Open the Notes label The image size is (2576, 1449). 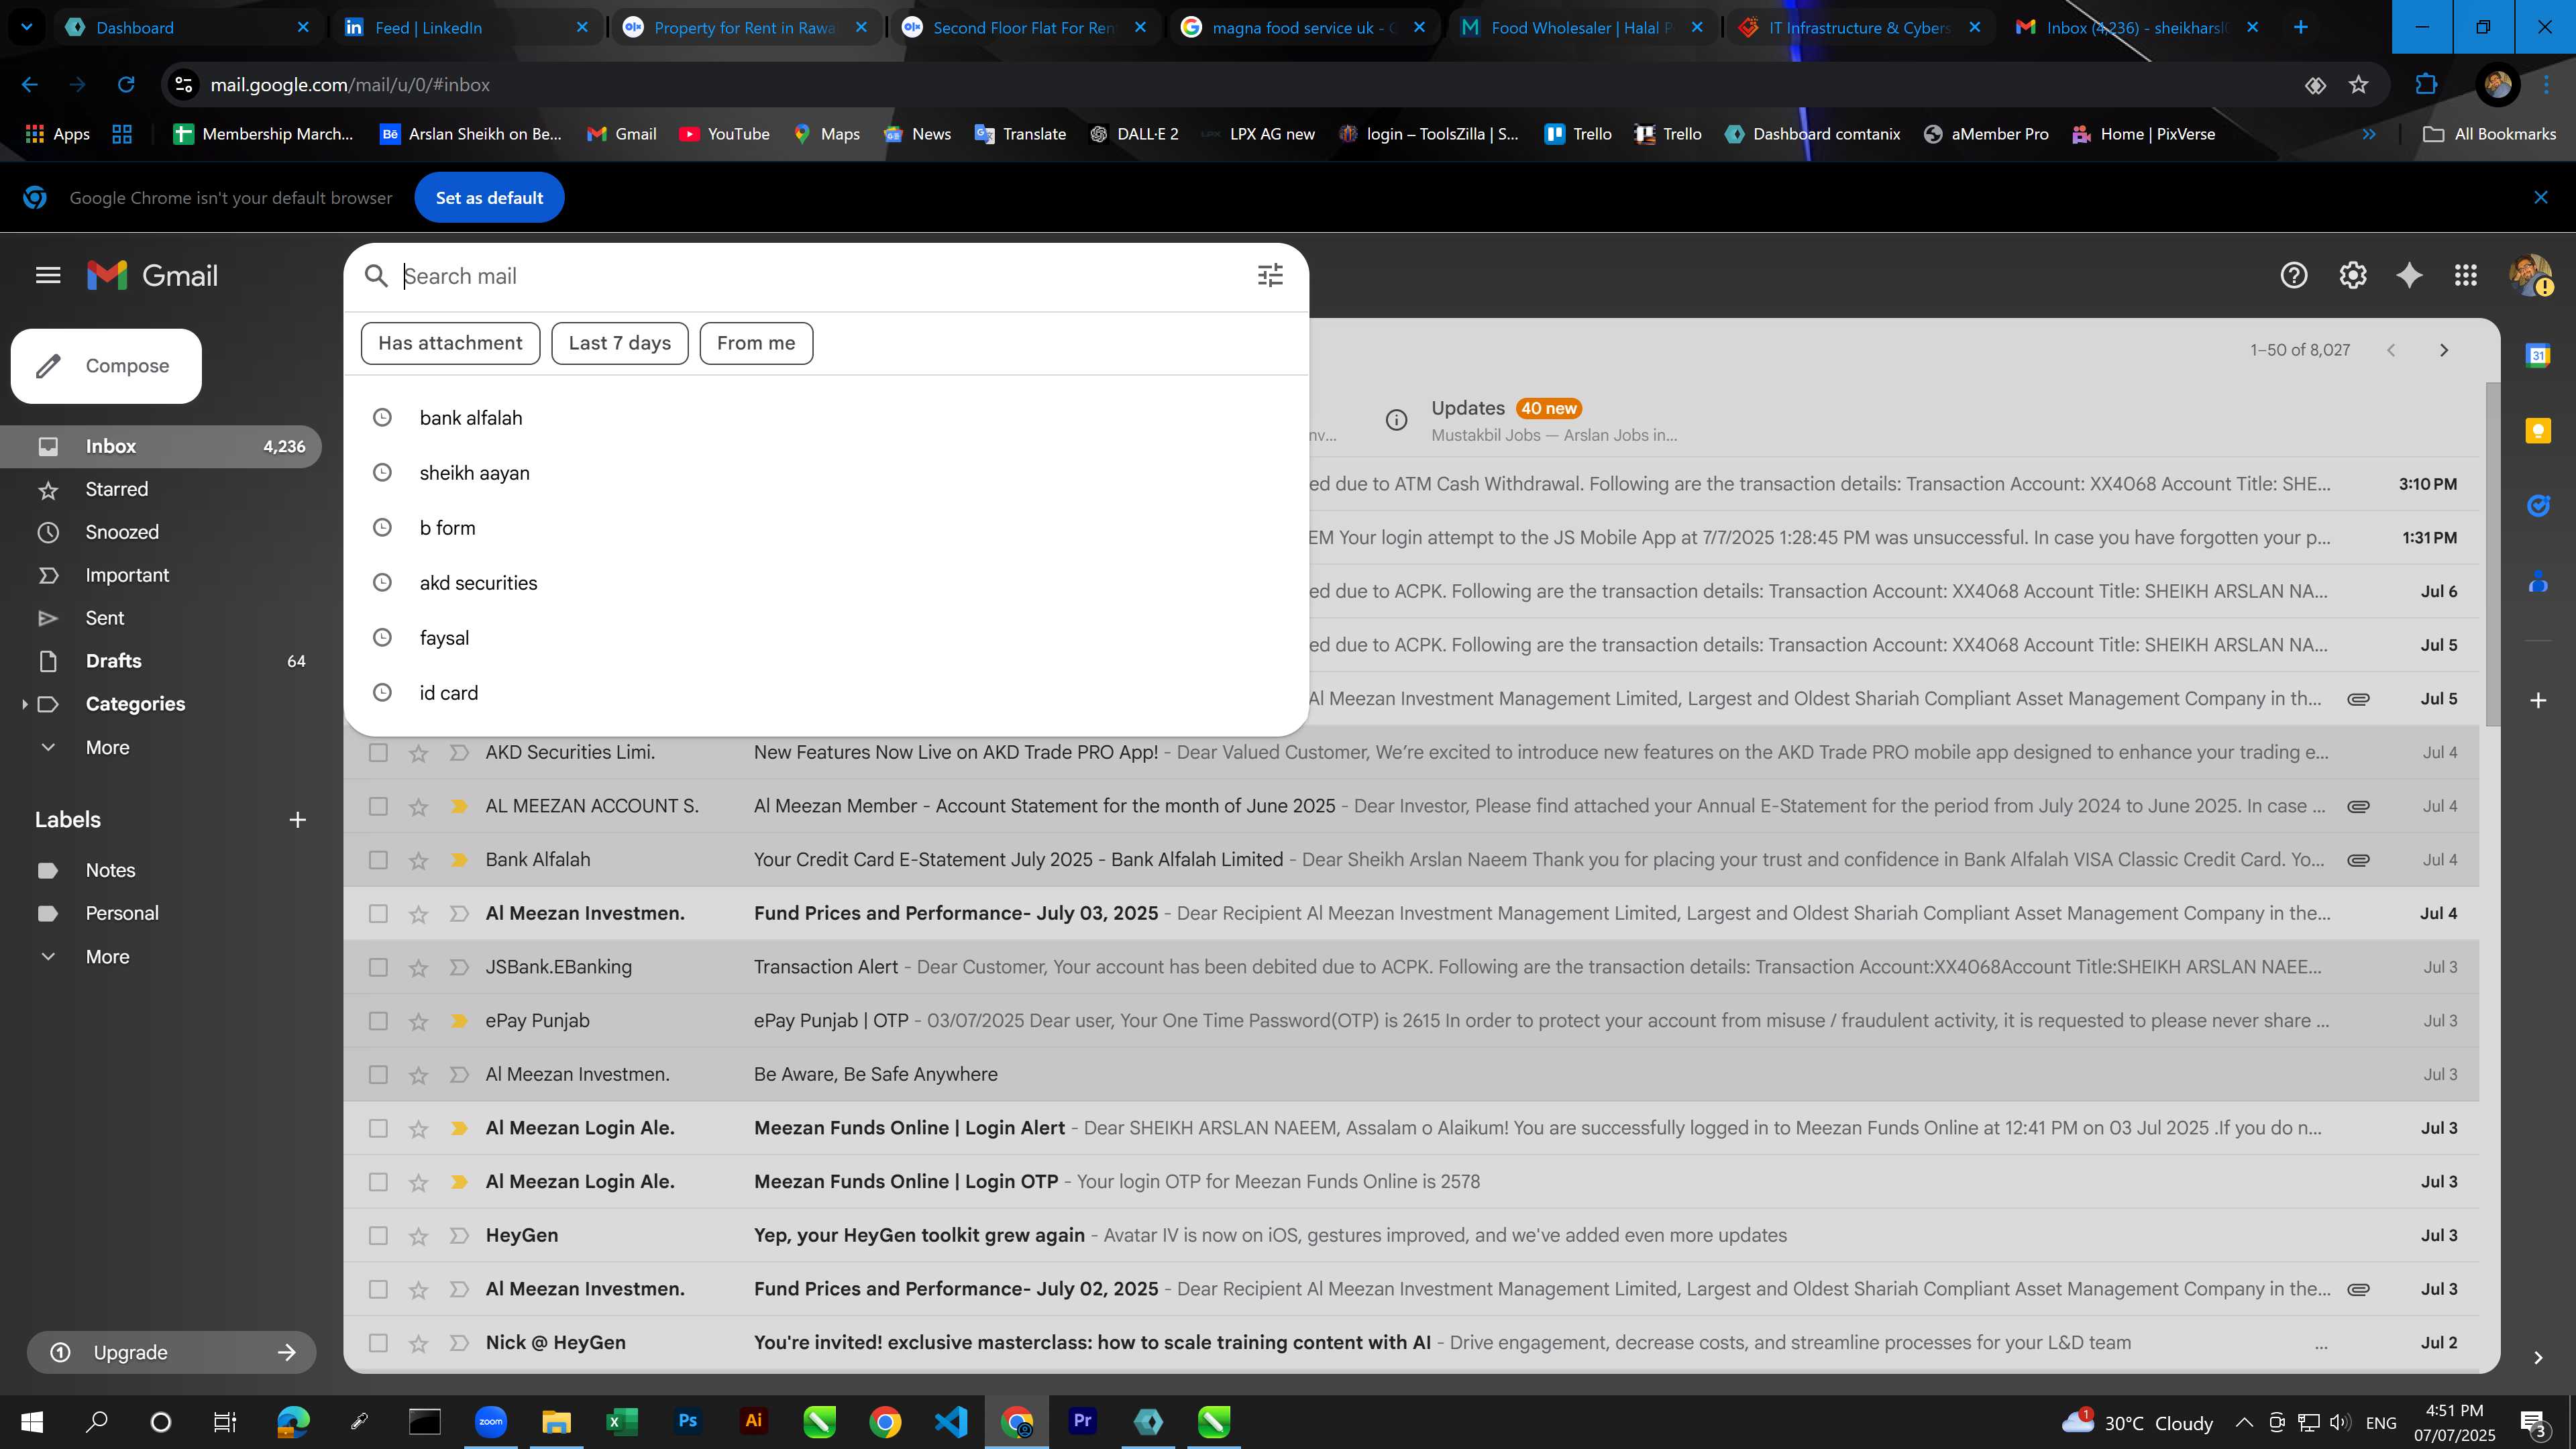click(110, 870)
